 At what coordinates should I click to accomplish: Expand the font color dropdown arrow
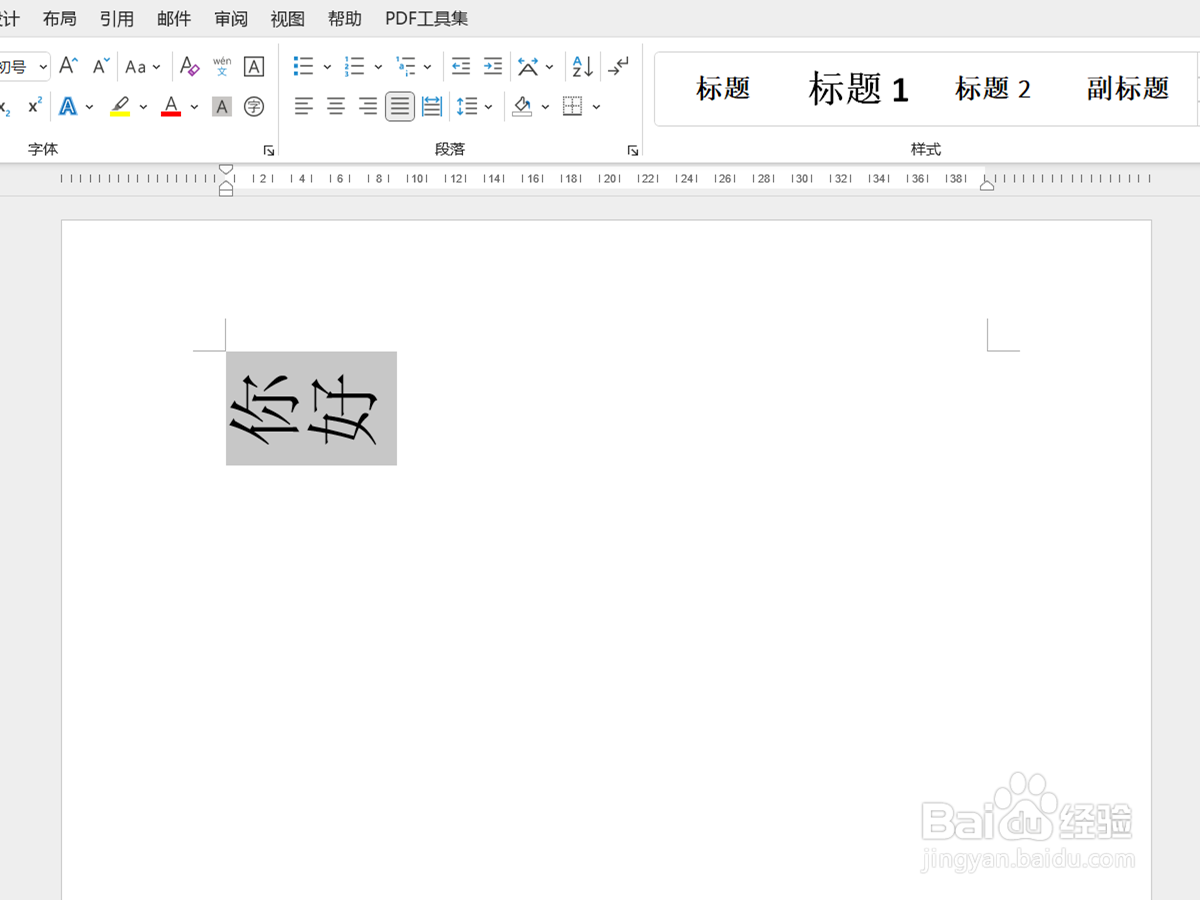194,107
